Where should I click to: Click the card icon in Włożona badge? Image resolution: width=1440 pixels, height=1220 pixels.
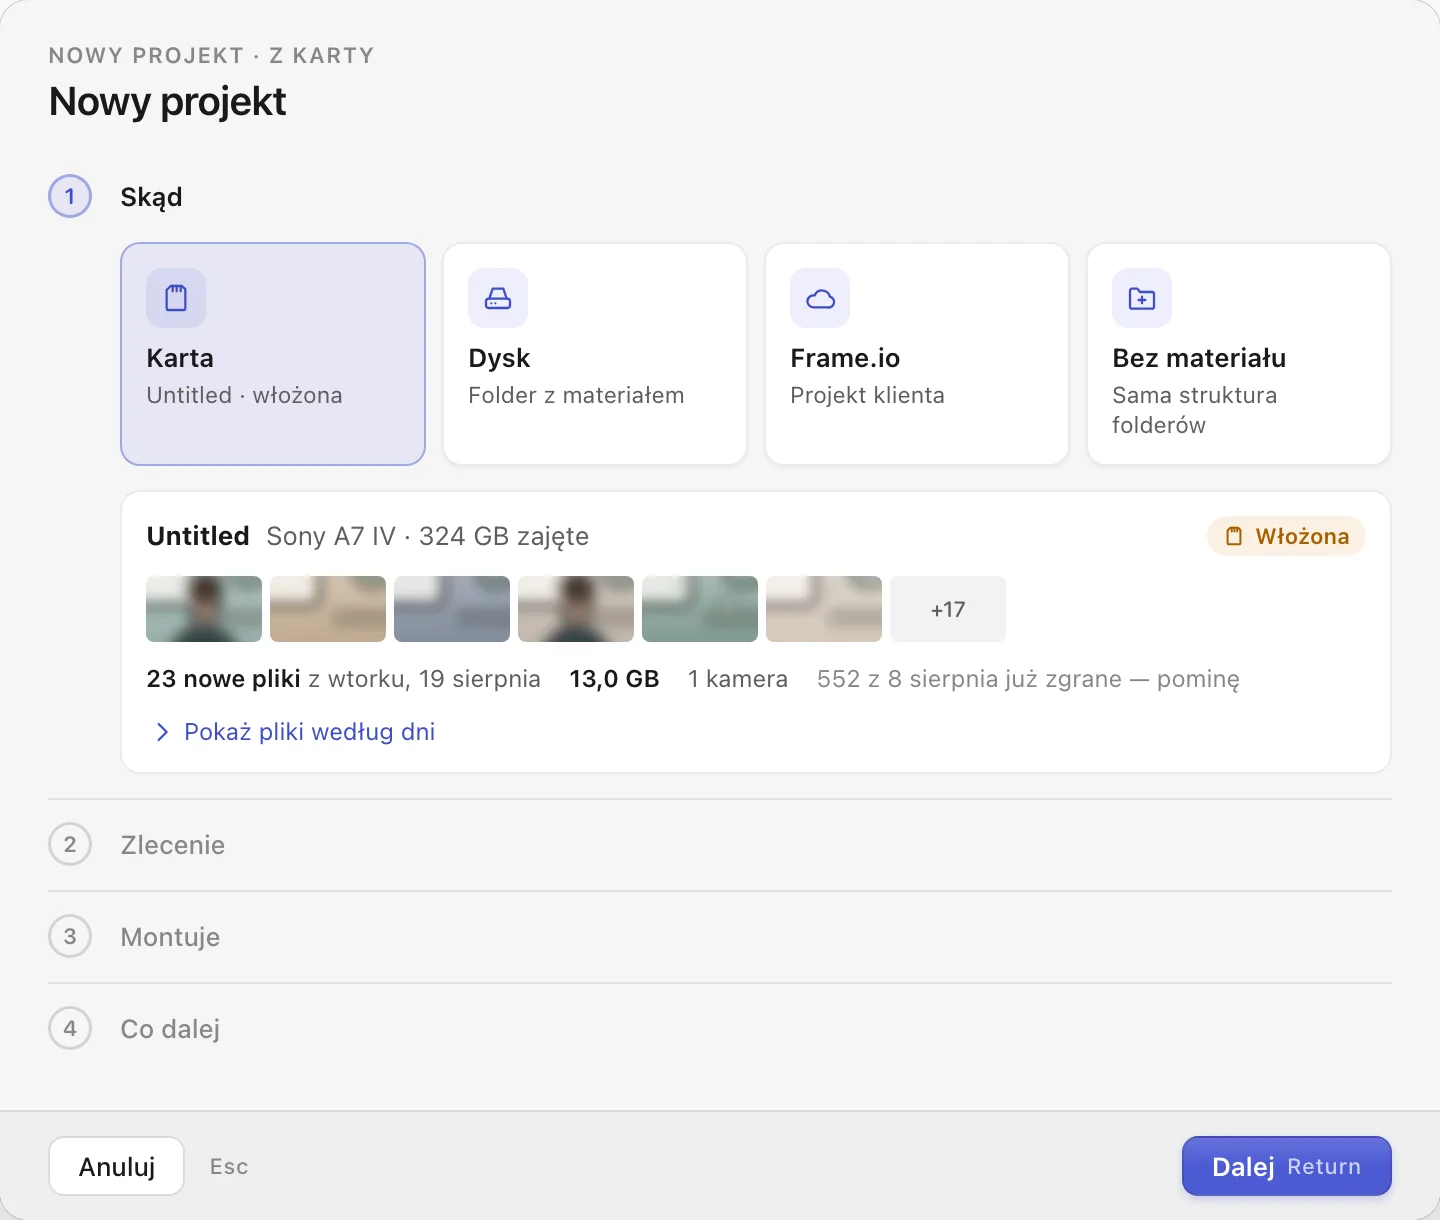coord(1234,536)
